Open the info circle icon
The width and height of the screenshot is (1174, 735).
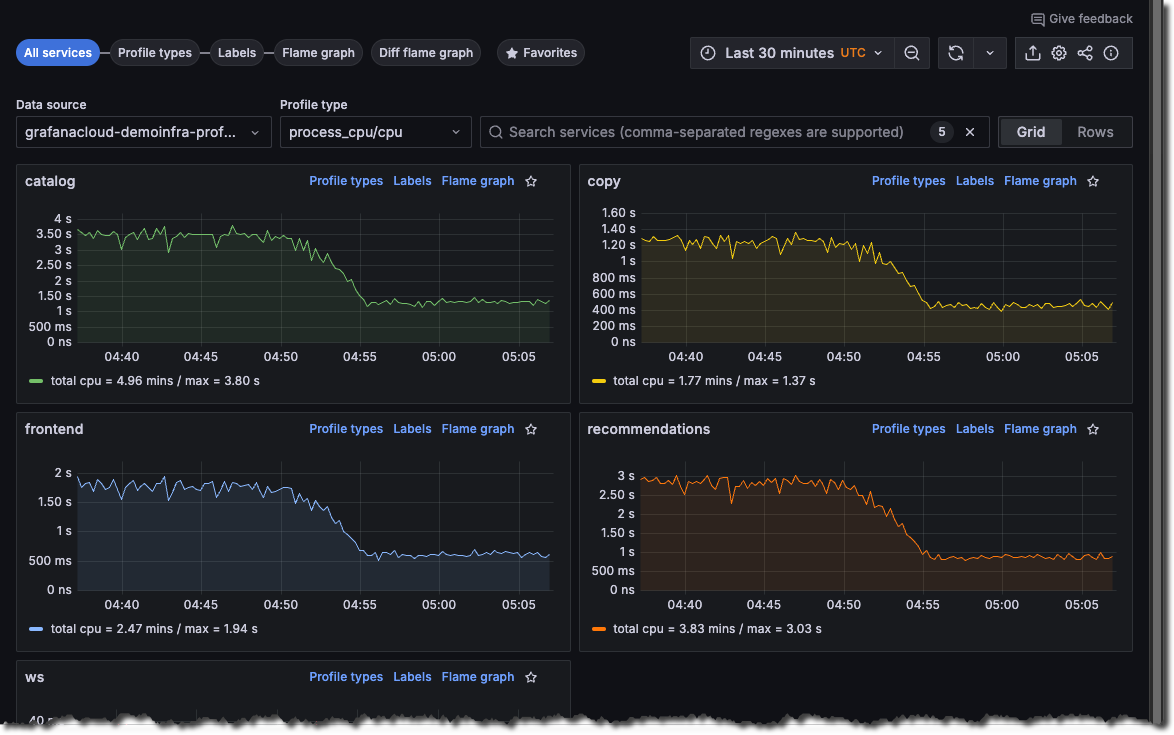pos(1111,53)
